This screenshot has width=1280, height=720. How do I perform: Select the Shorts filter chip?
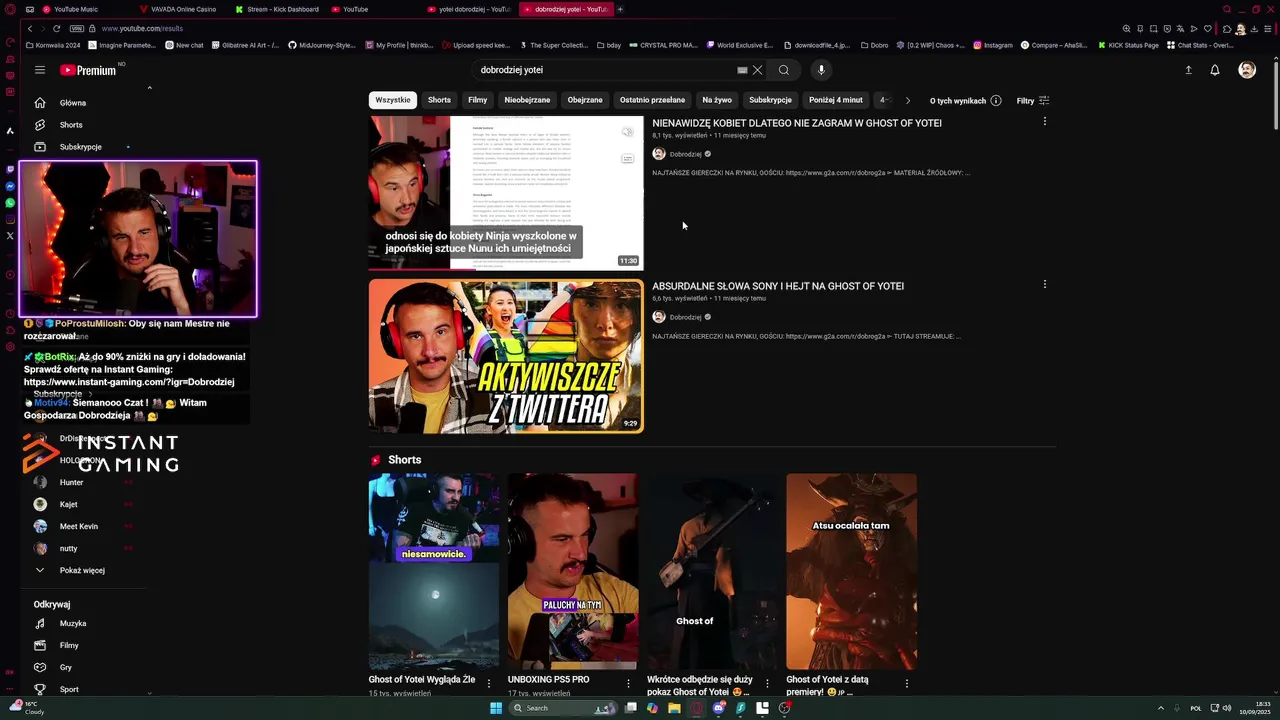pyautogui.click(x=439, y=100)
